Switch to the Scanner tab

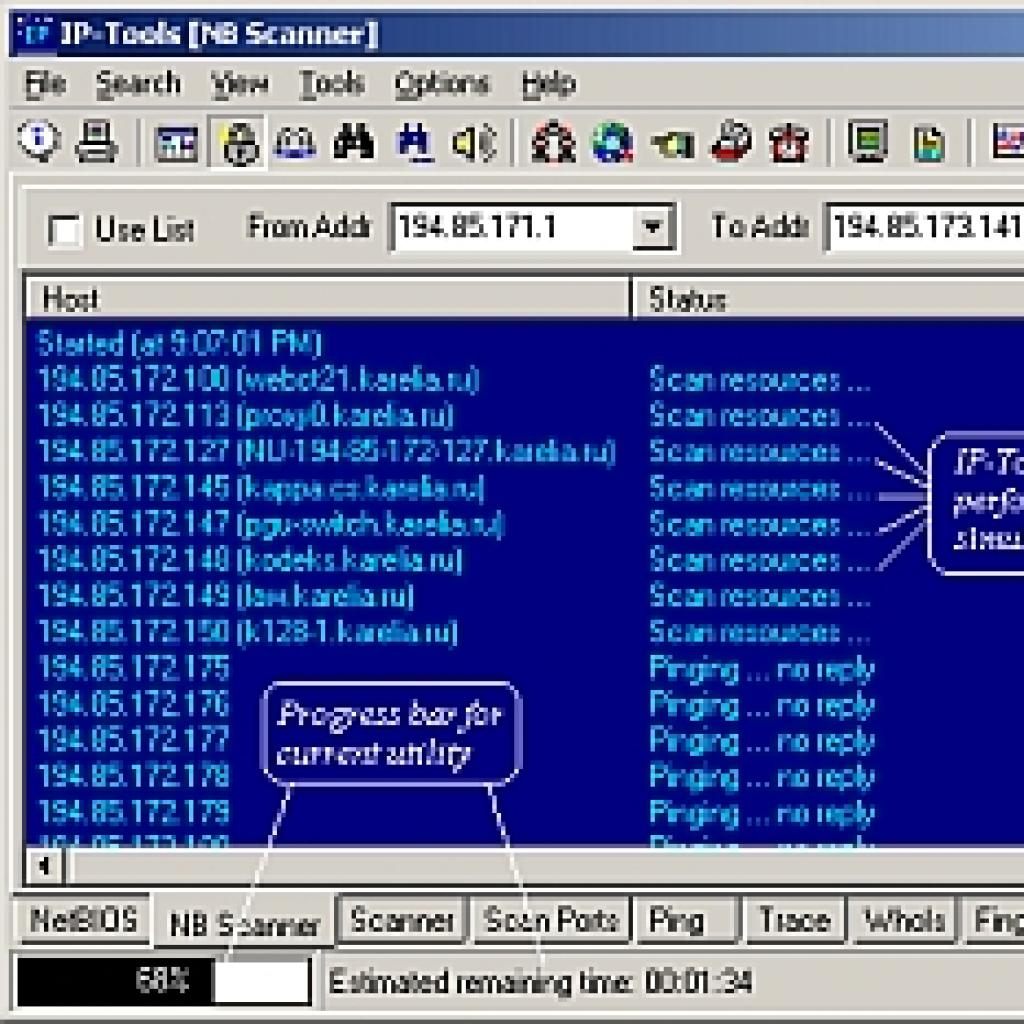tap(402, 920)
